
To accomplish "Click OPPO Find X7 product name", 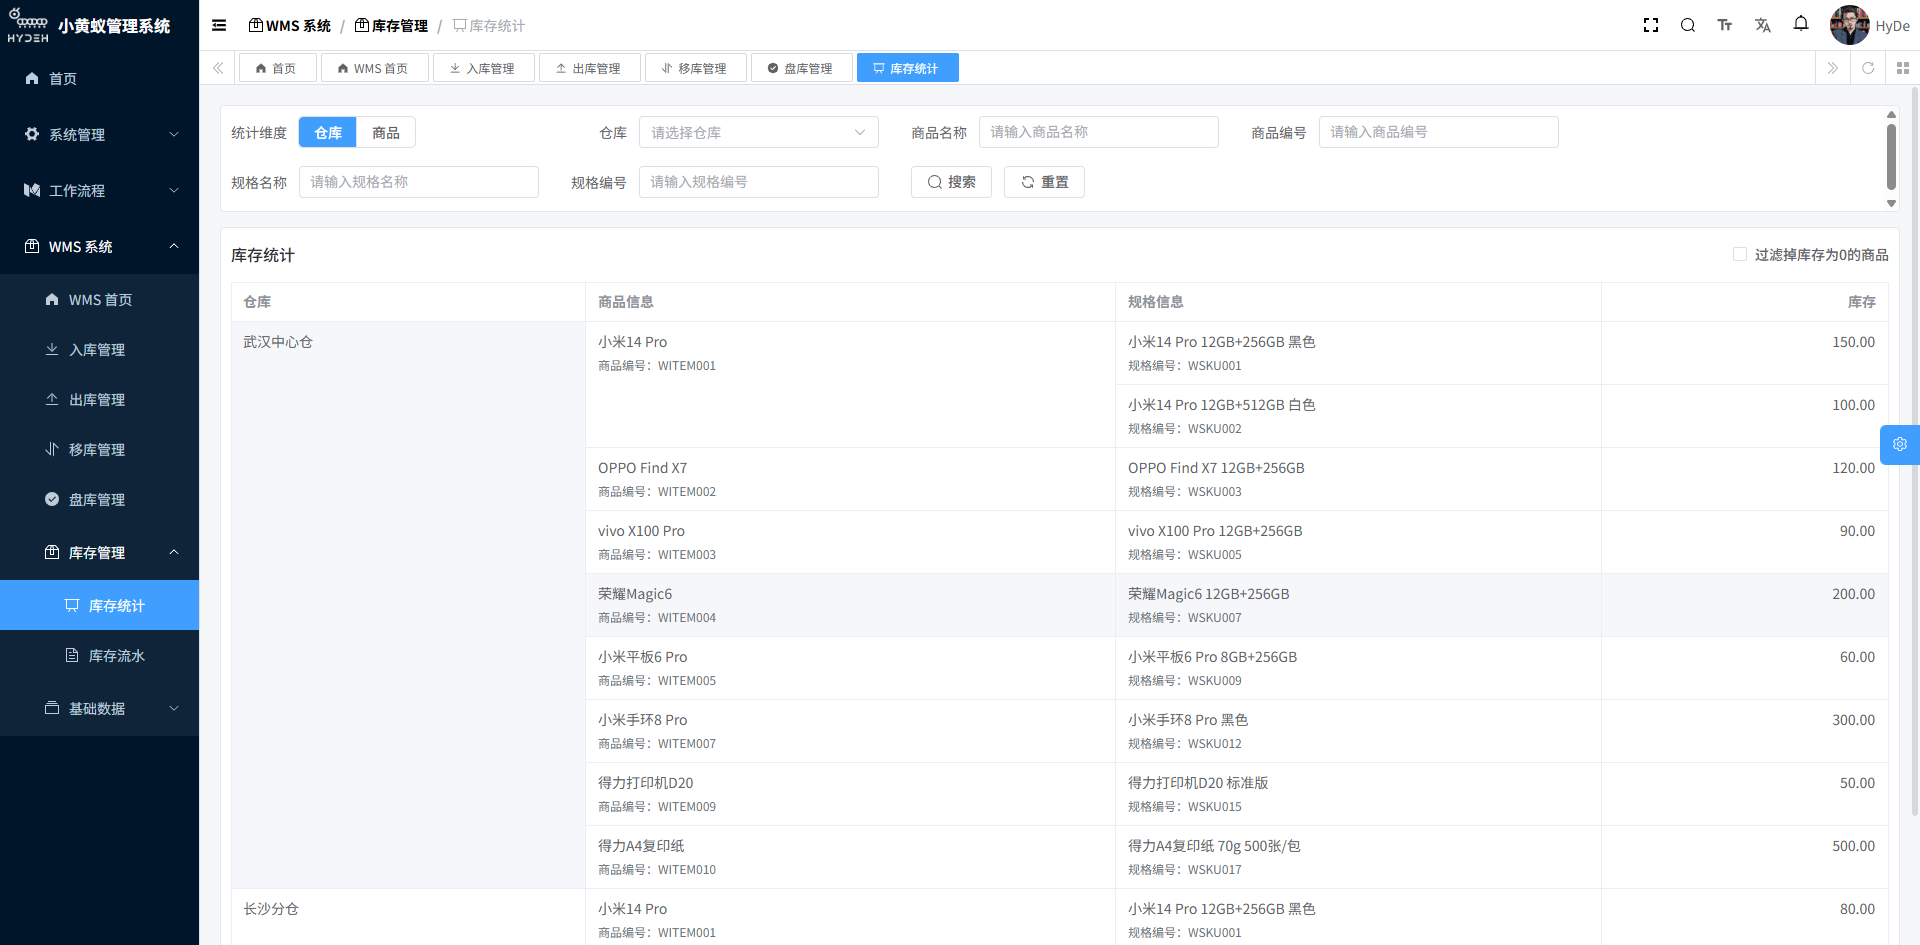I will pos(642,468).
